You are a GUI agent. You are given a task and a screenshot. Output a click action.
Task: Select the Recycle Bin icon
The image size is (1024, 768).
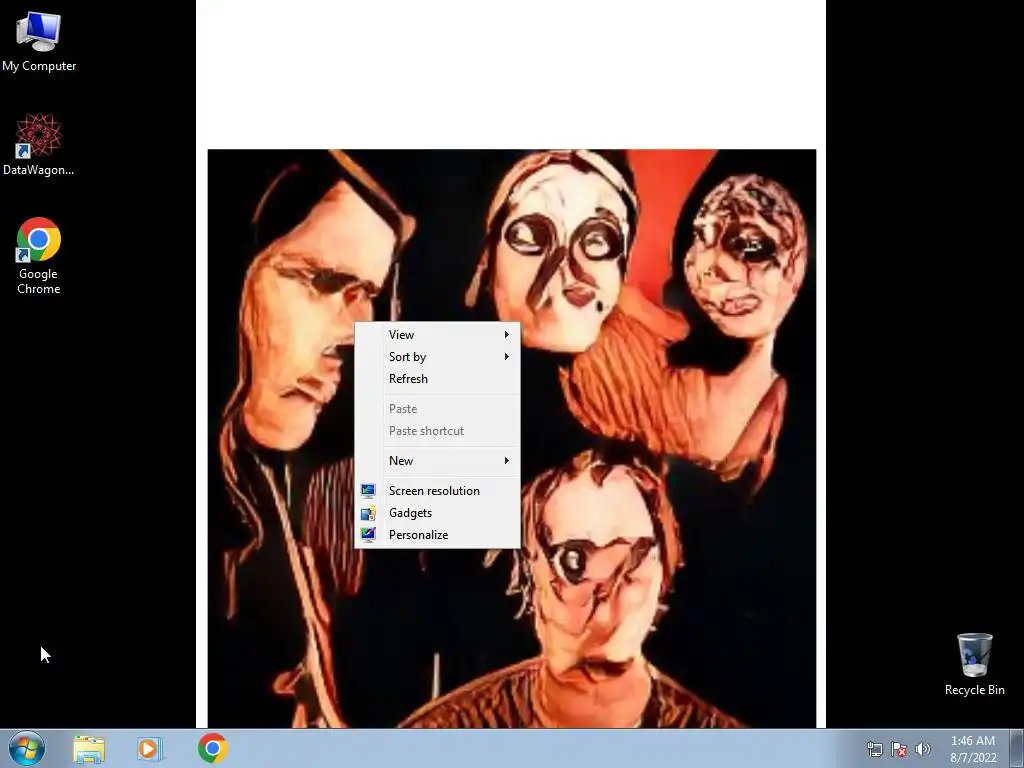[974, 664]
